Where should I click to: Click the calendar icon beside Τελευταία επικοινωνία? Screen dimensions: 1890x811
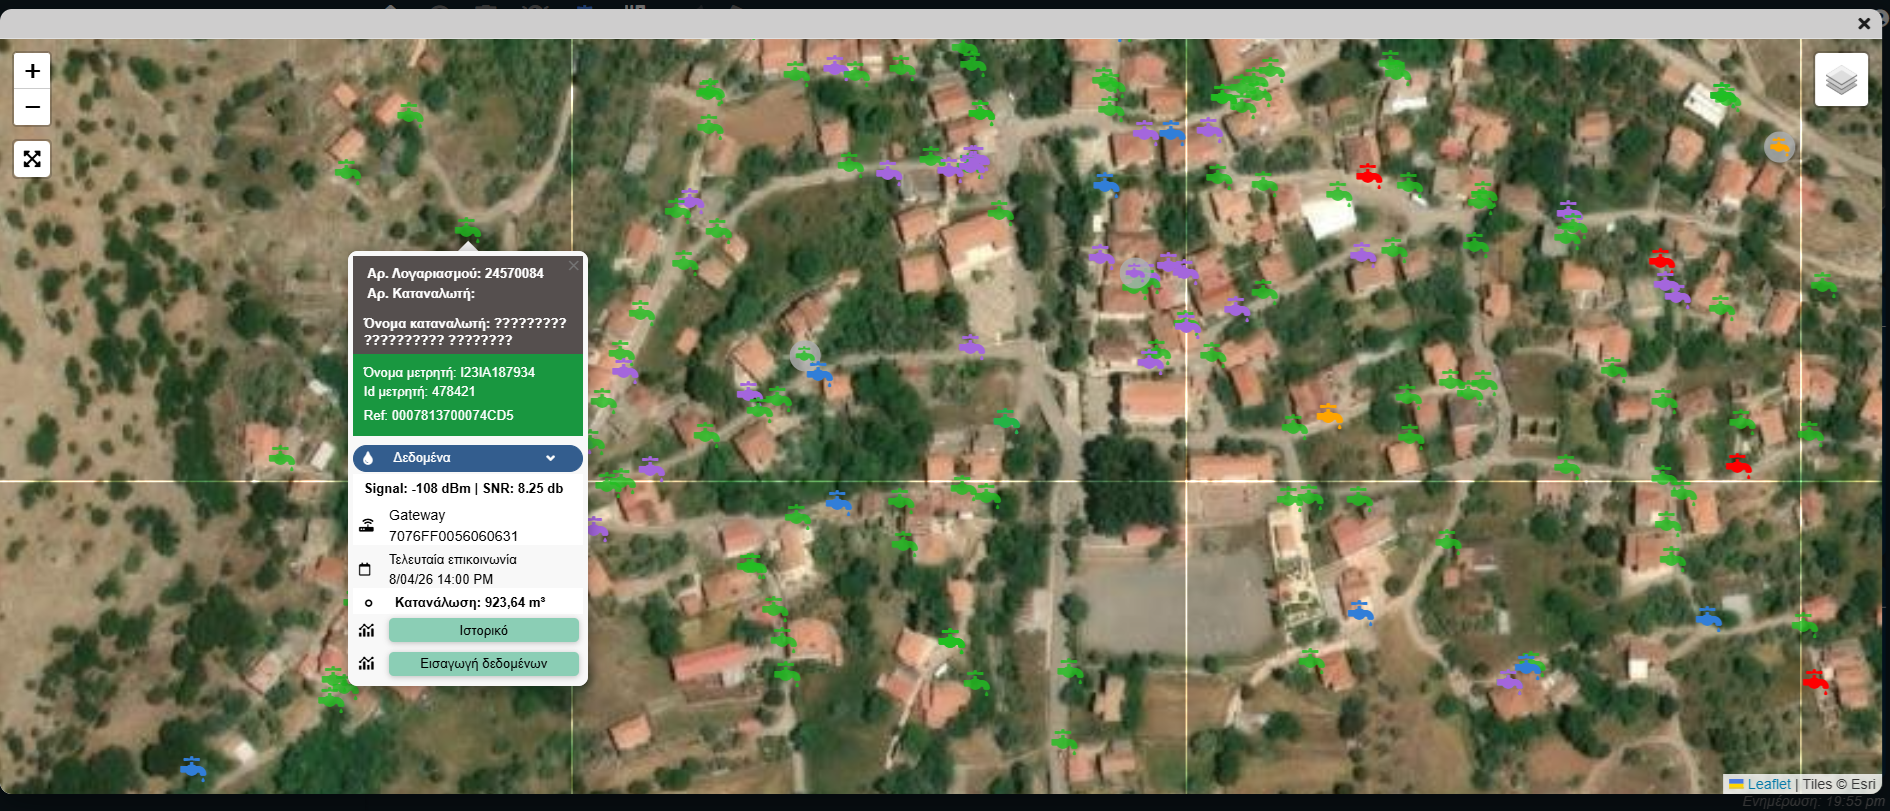(365, 569)
